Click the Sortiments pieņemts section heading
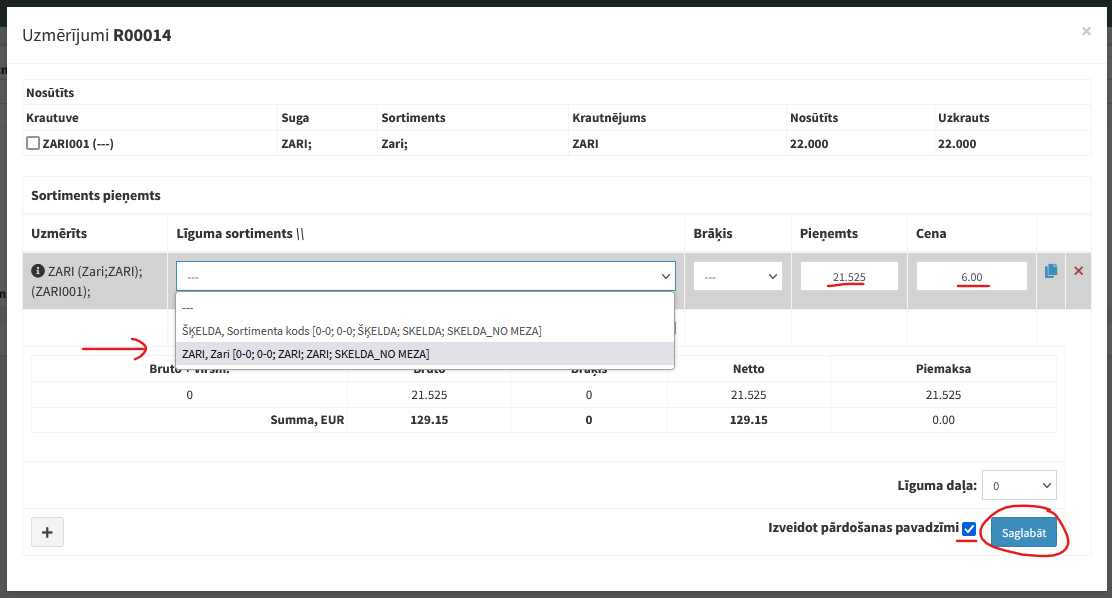 point(96,195)
